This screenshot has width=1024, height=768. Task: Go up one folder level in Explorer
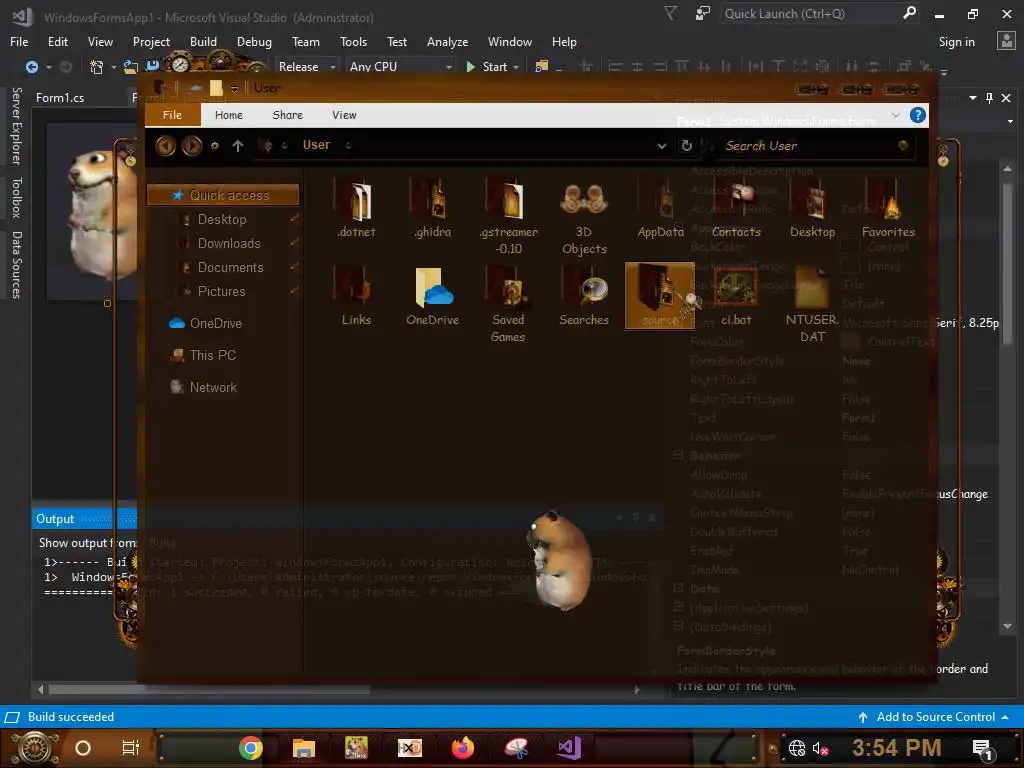pos(238,146)
